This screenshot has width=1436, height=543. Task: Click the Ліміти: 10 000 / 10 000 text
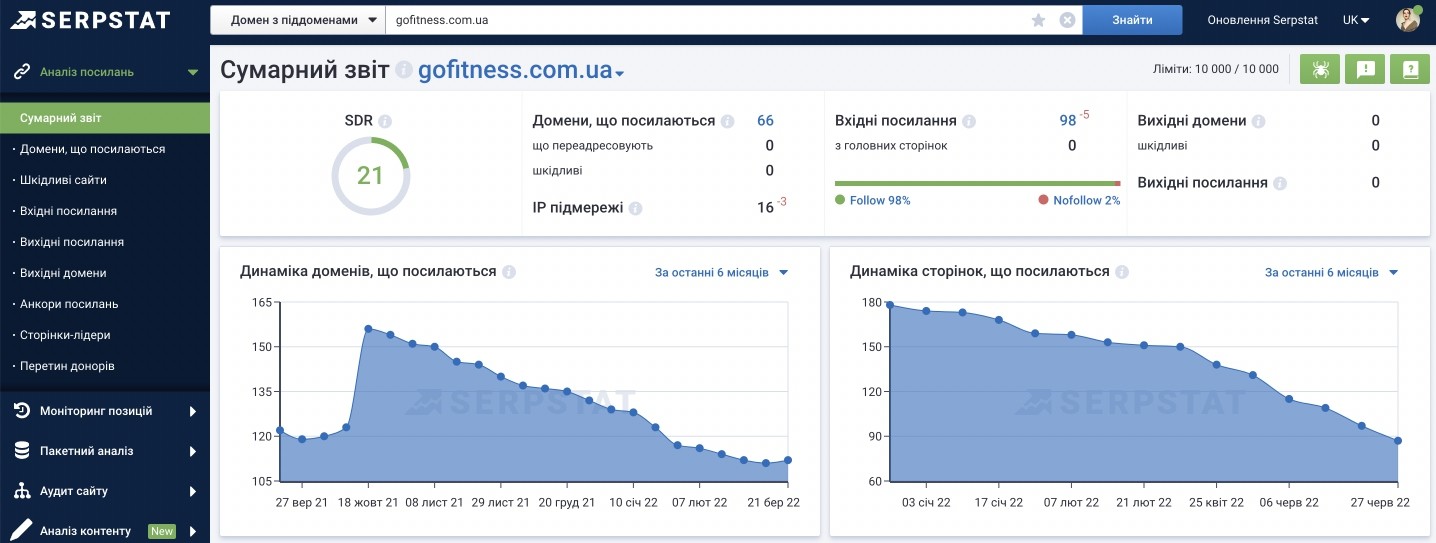[1215, 69]
